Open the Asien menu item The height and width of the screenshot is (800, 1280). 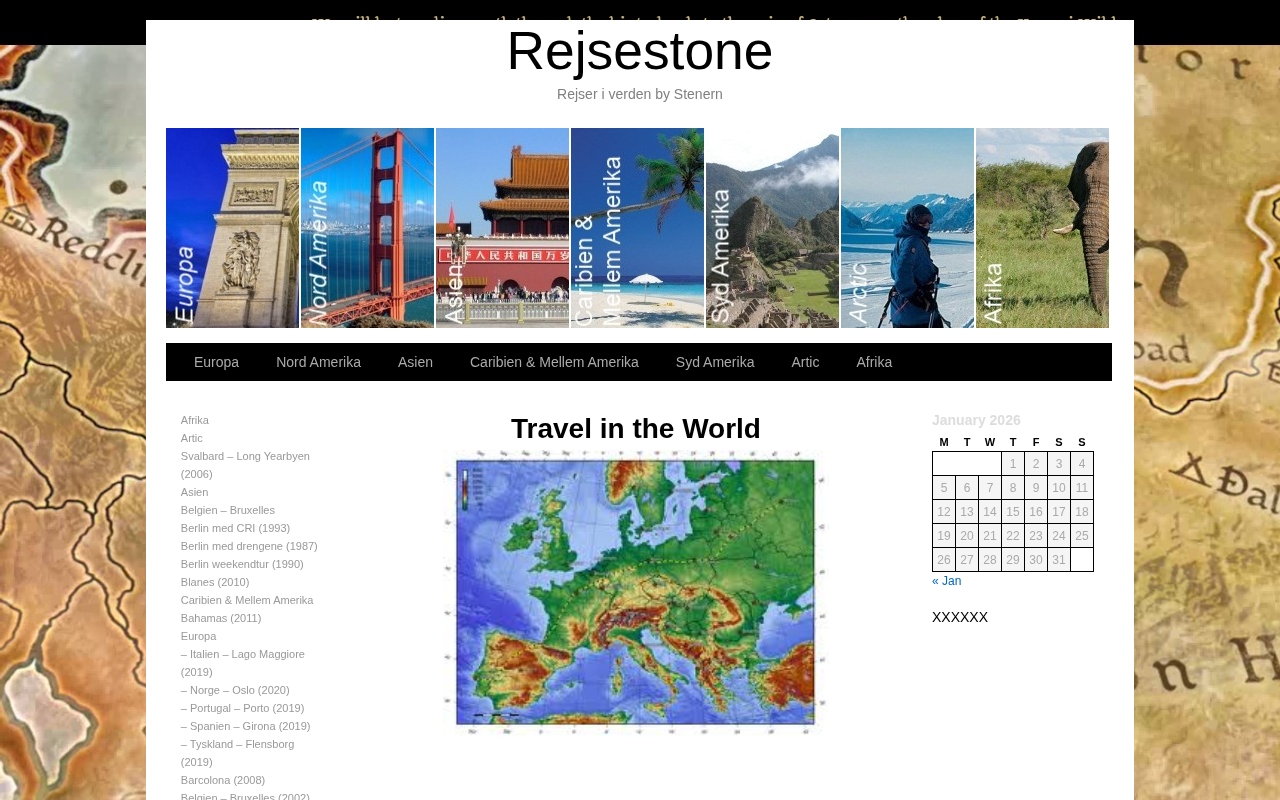(x=415, y=362)
